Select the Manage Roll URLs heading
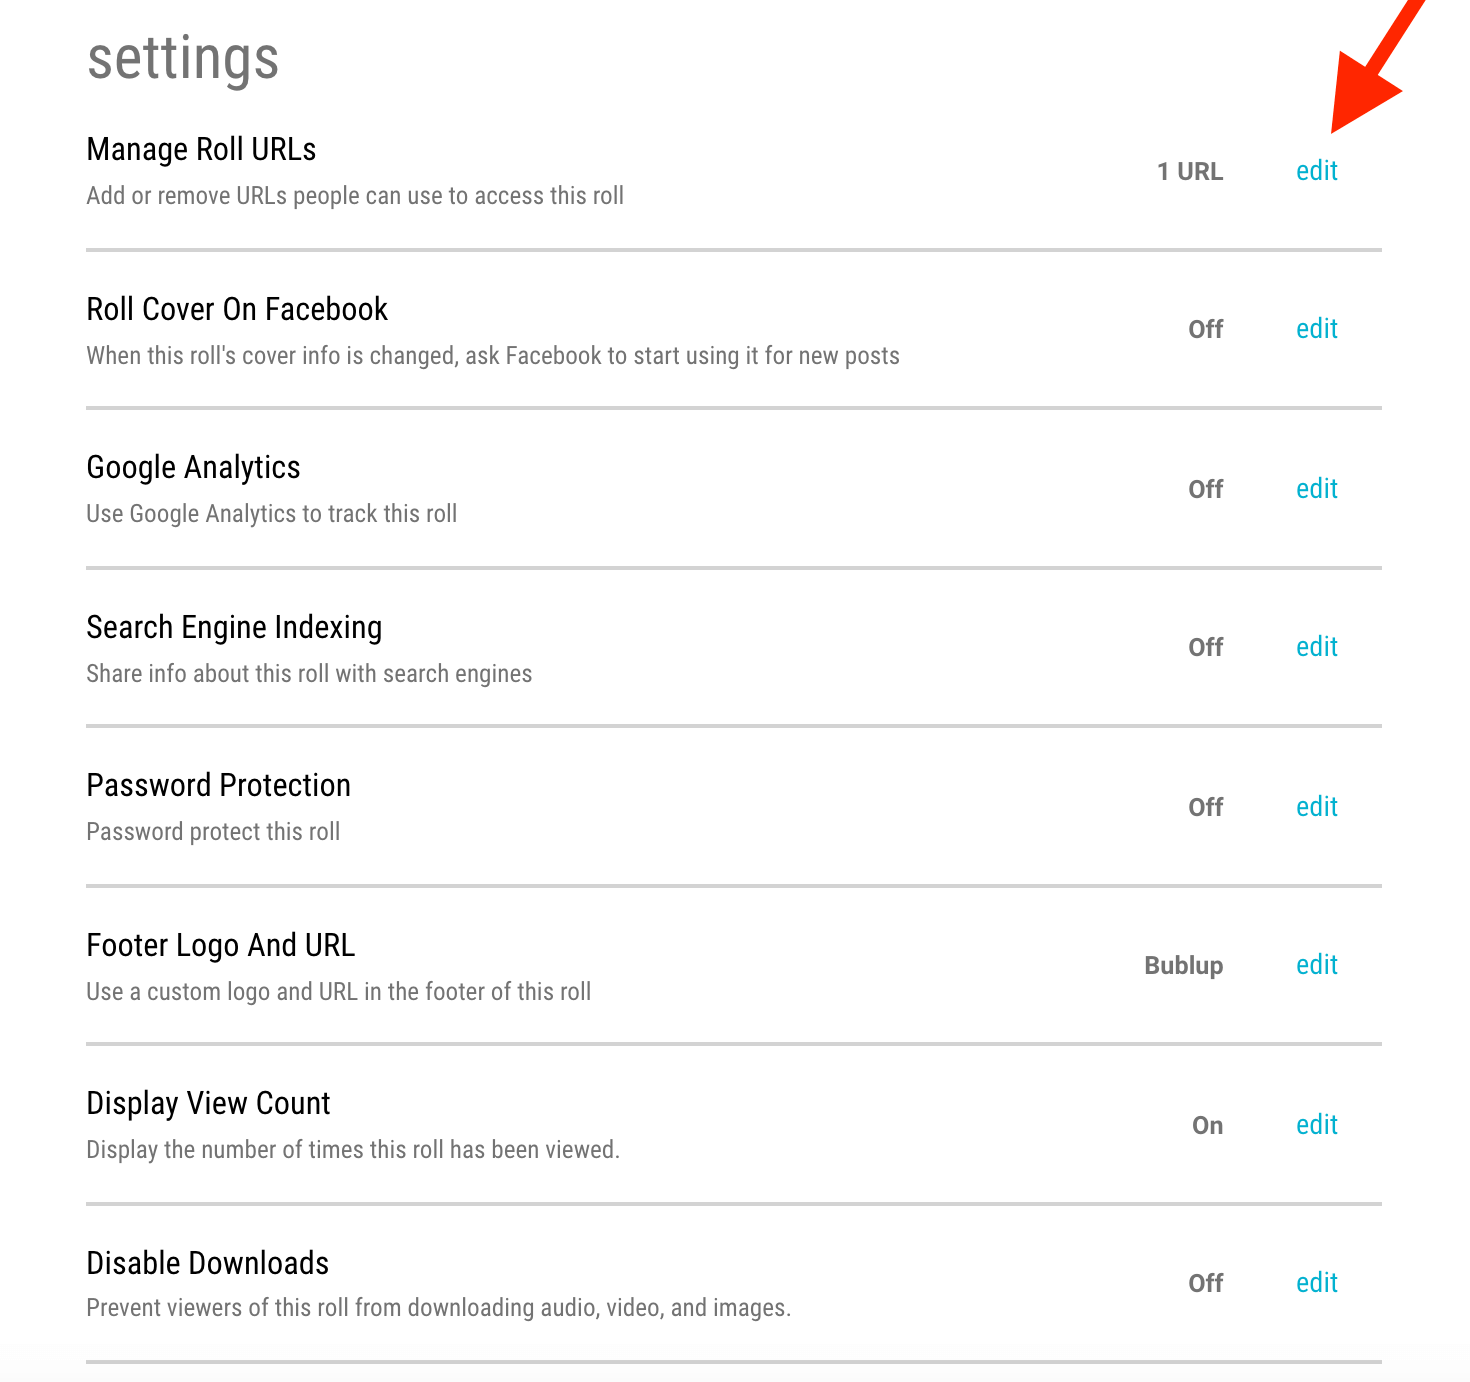This screenshot has height=1382, width=1470. pos(201,149)
